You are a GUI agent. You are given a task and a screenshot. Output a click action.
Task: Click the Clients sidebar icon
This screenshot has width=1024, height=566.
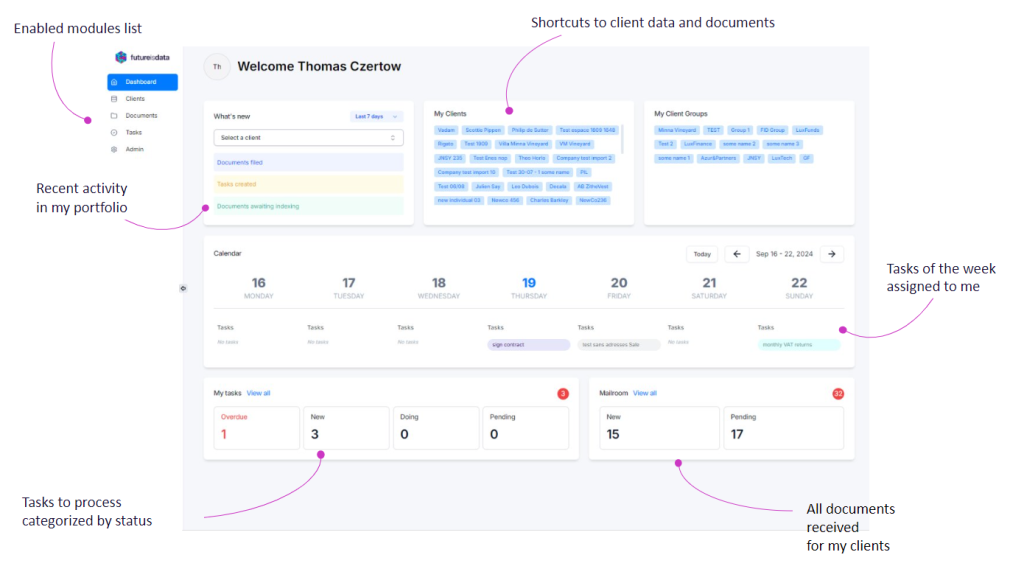pyautogui.click(x=114, y=99)
